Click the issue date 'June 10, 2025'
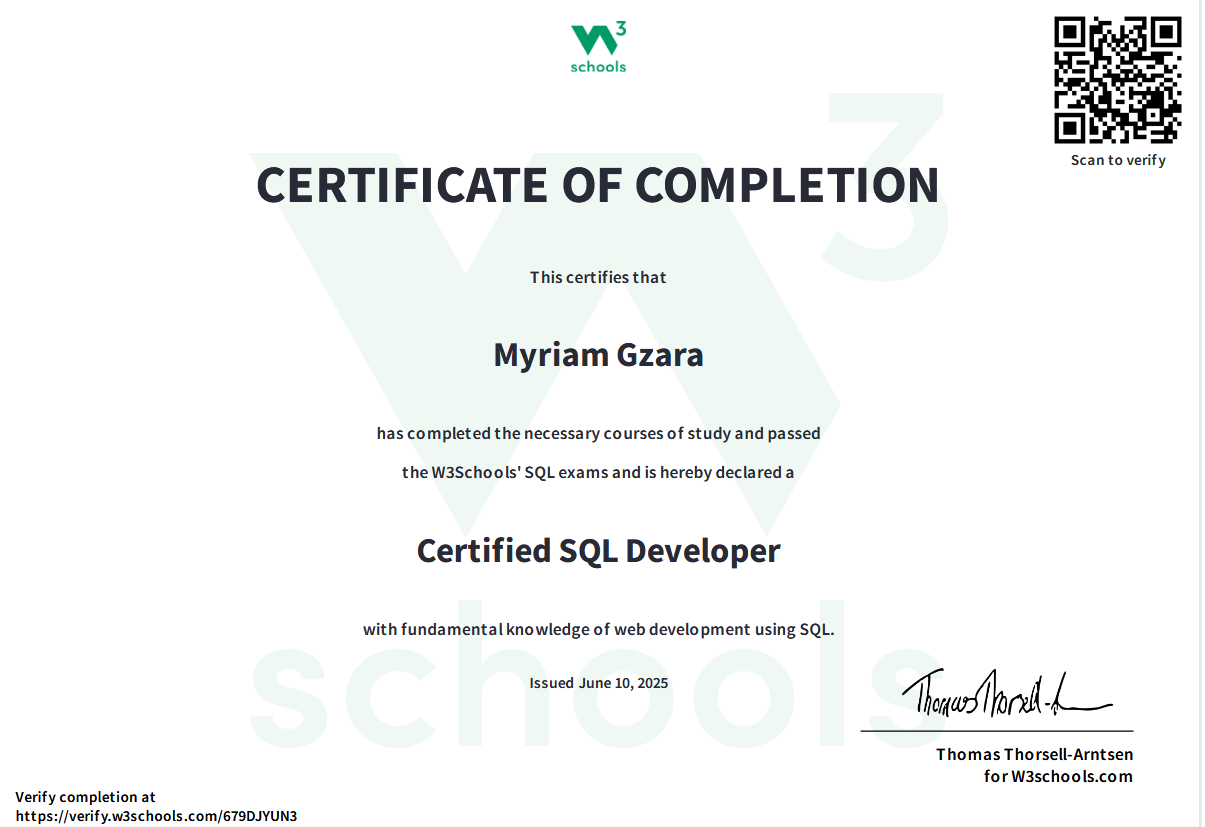The height and width of the screenshot is (827, 1205). pyautogui.click(x=597, y=682)
